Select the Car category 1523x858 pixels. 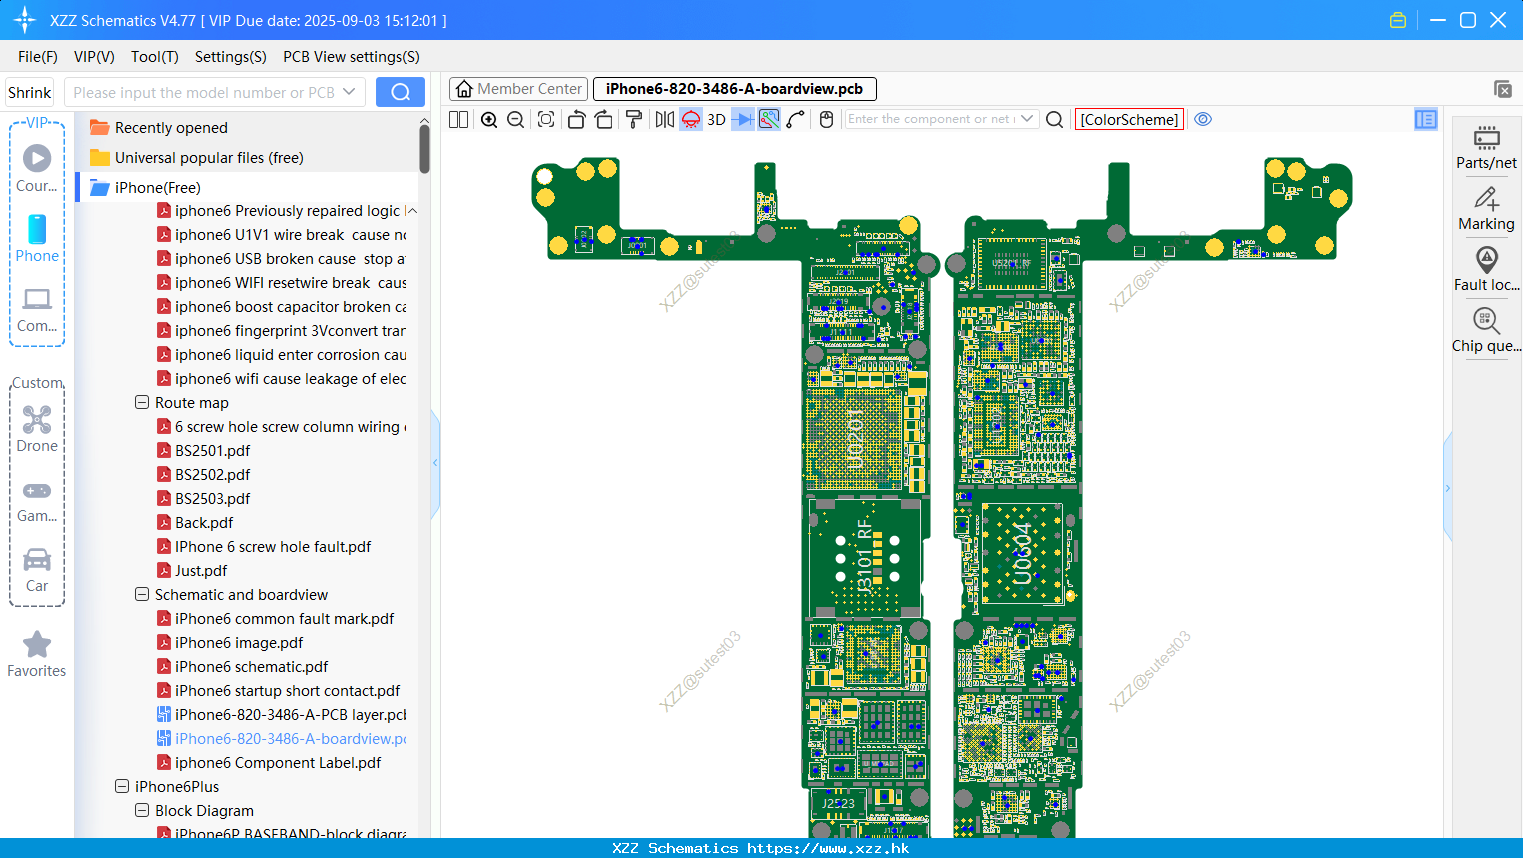(x=37, y=568)
